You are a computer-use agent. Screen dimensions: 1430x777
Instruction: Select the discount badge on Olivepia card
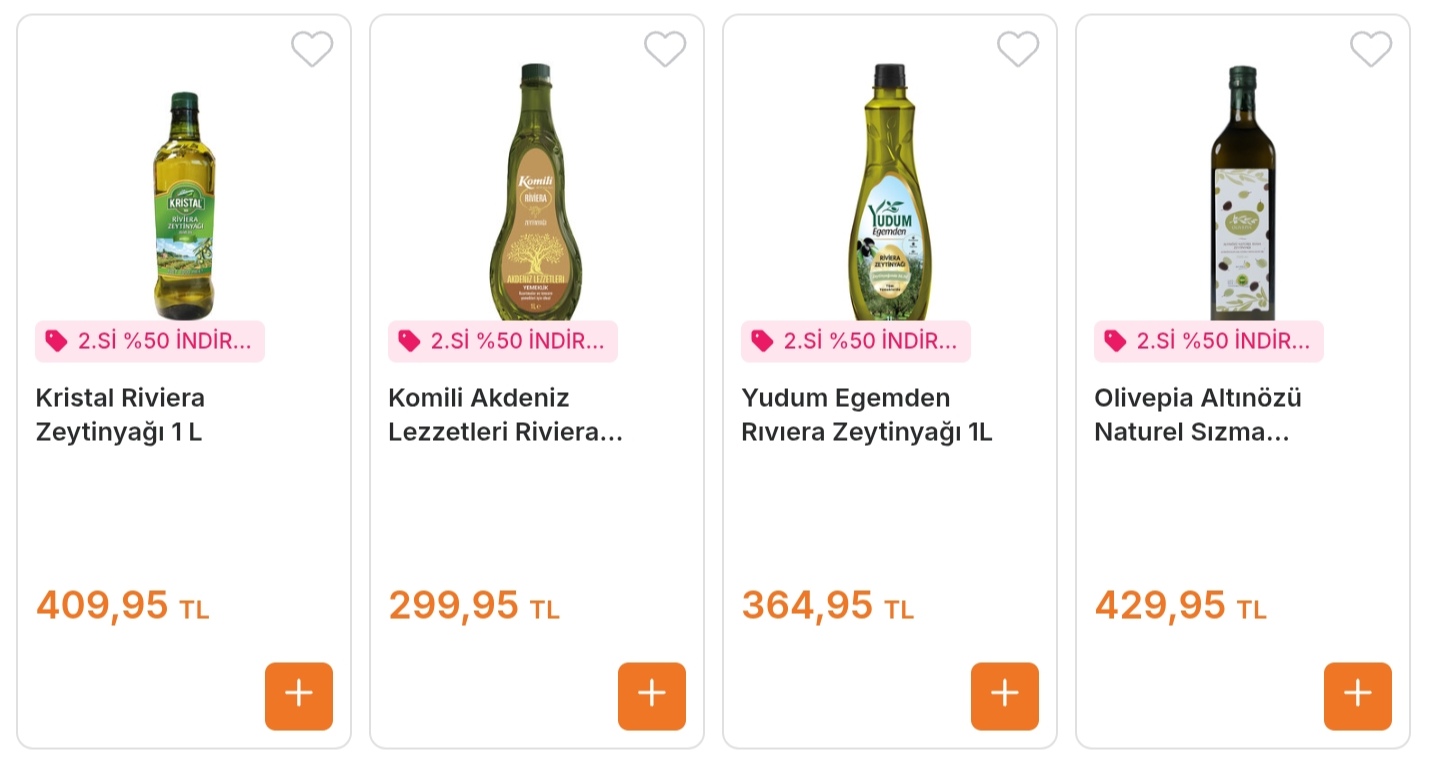tap(1209, 341)
